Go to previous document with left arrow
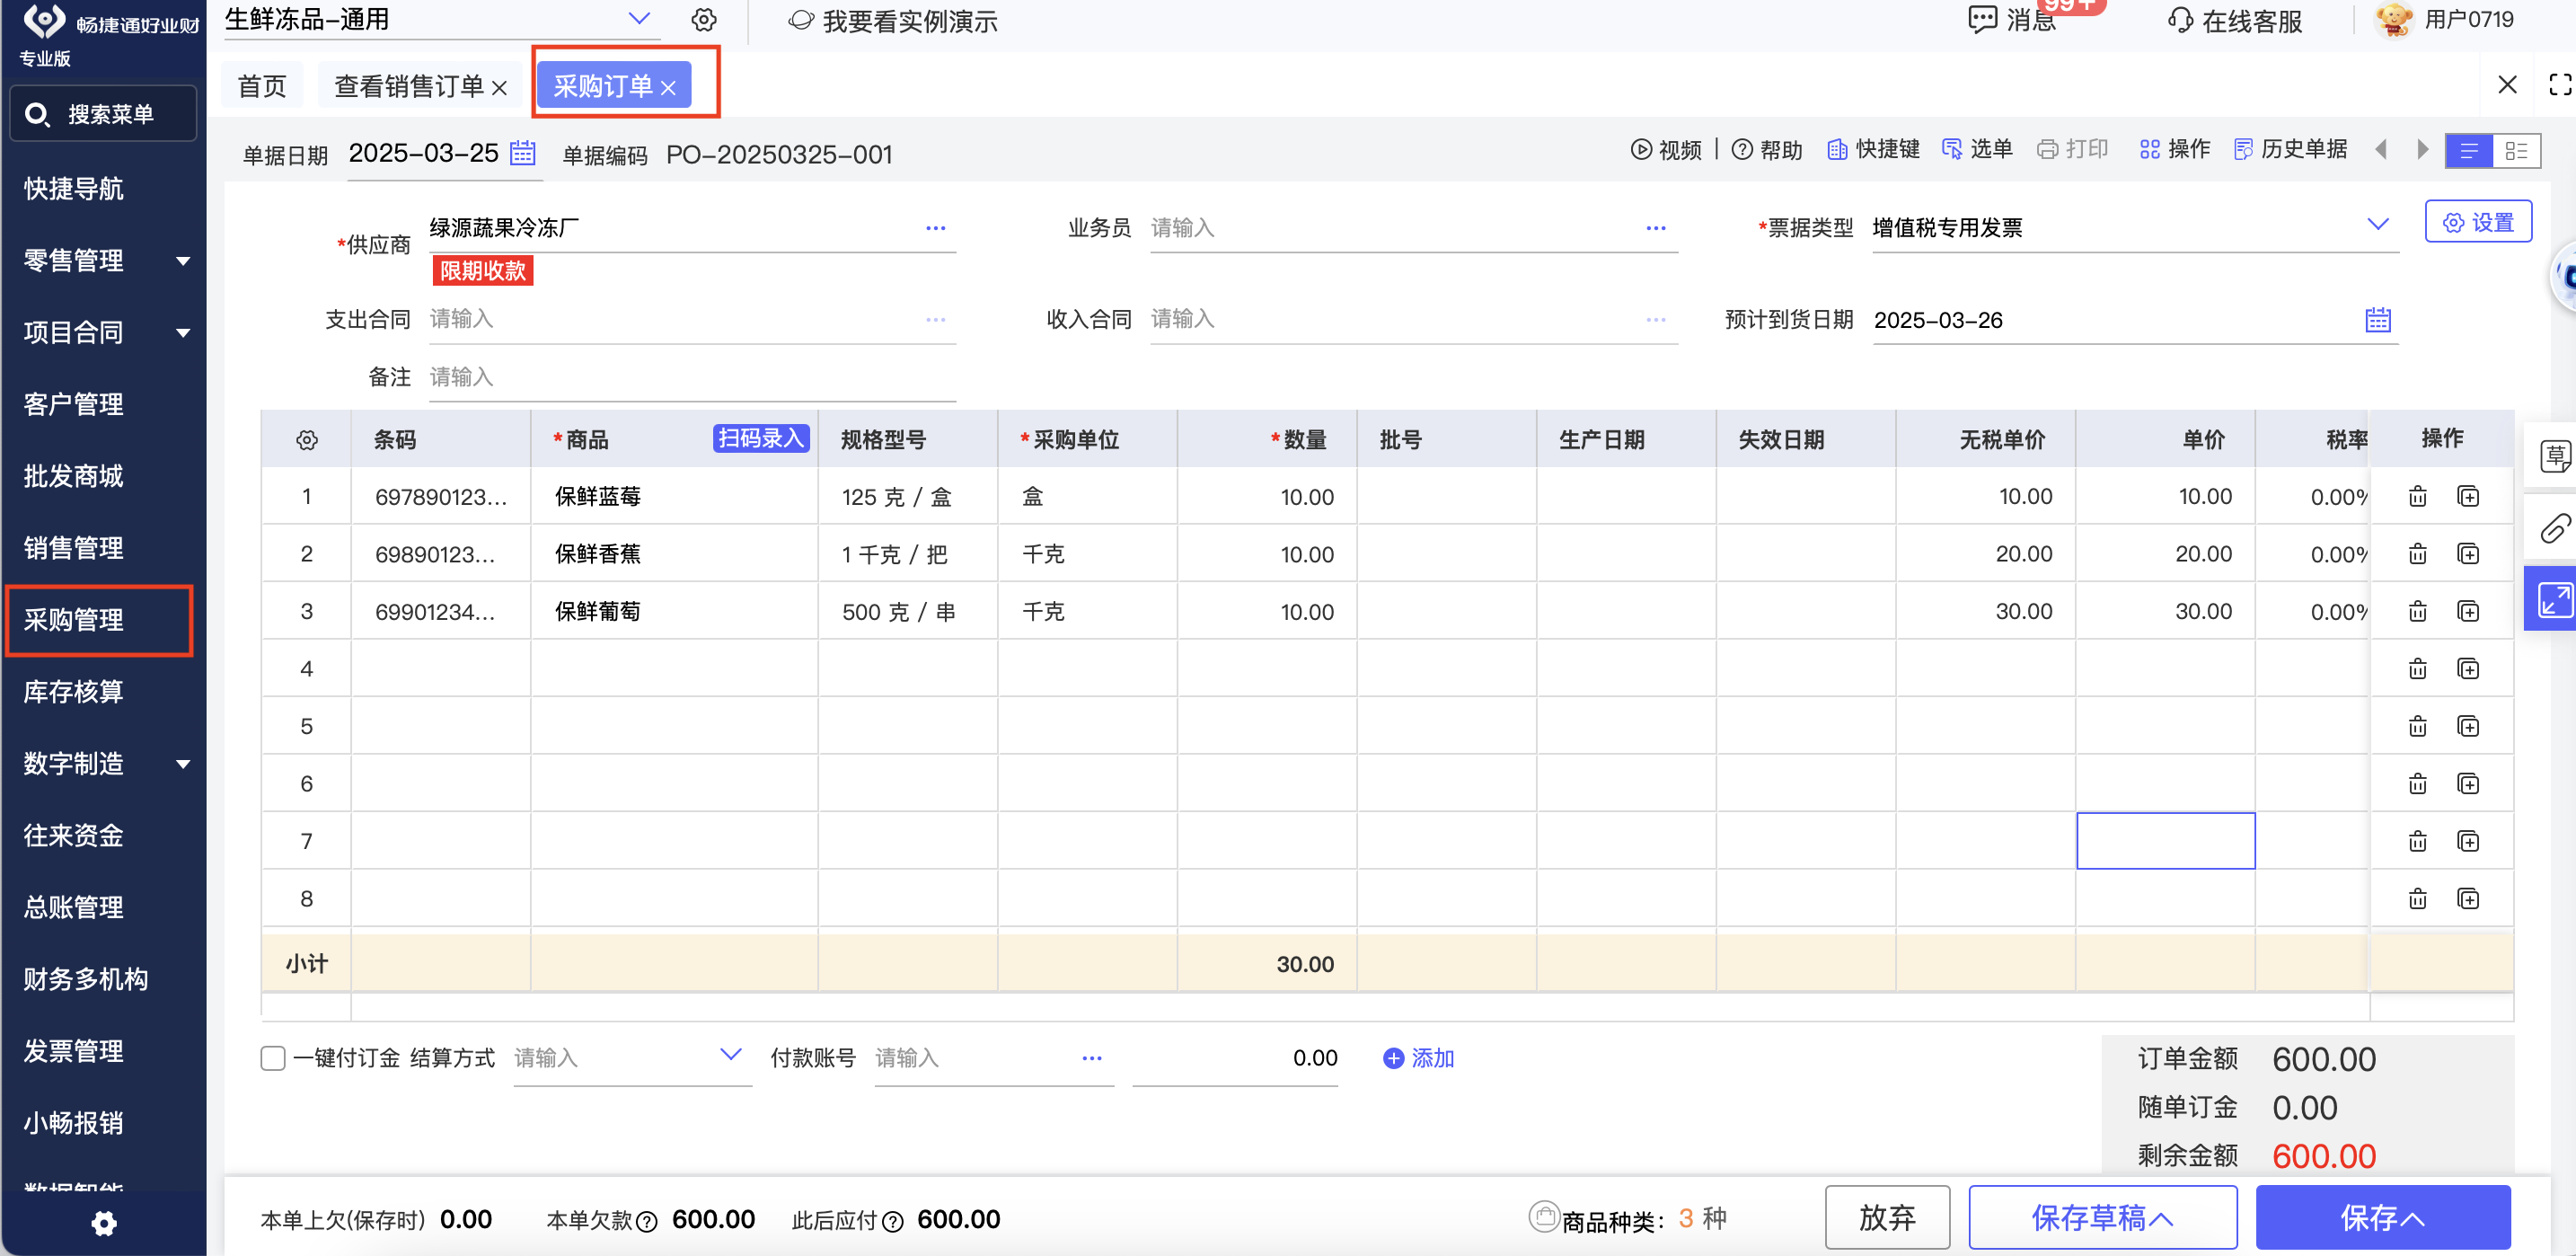Screen dimensions: 2576x1256 coord(2381,150)
